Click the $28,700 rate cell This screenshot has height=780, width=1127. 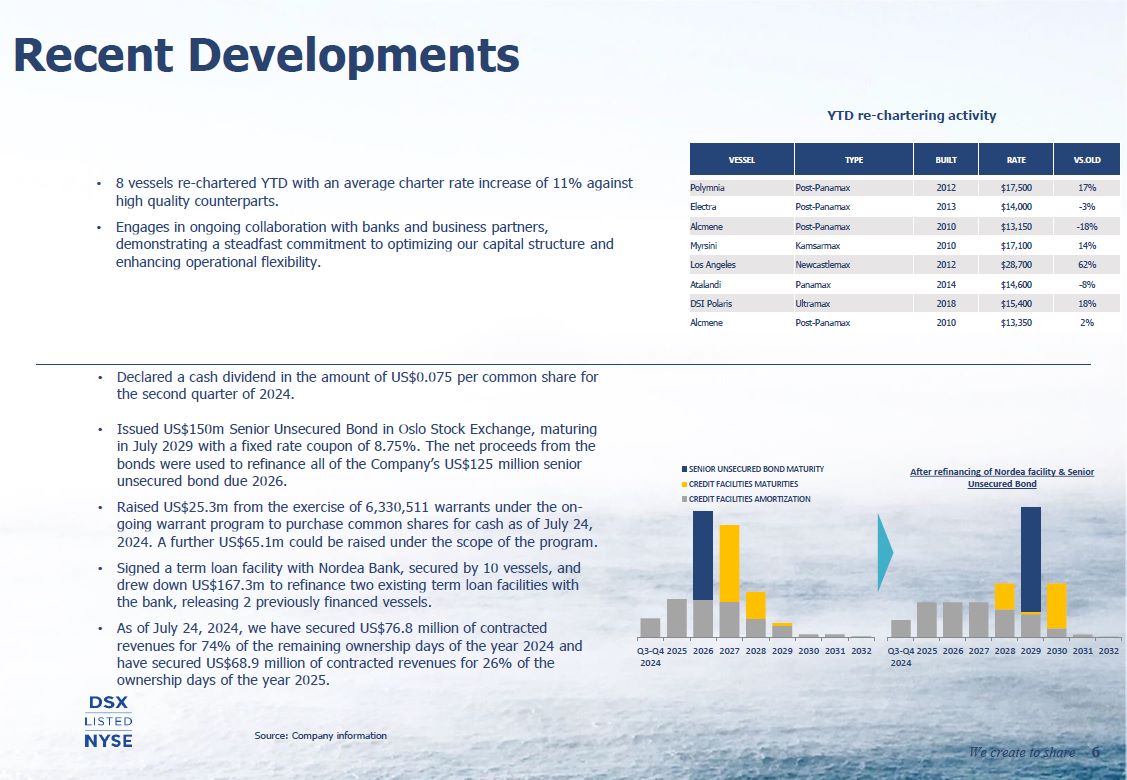(1016, 265)
